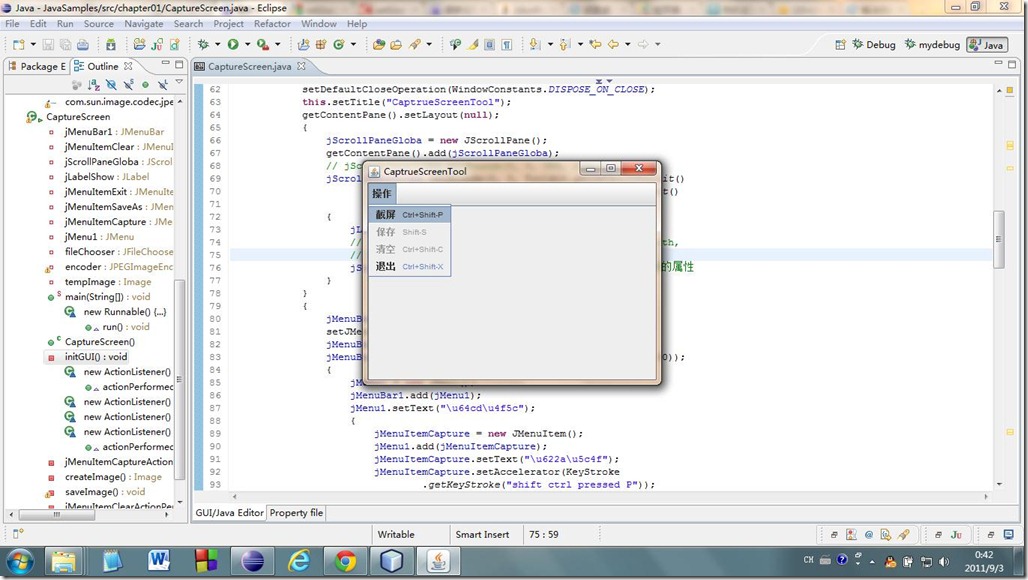The image size is (1028, 580).
Task: Open the Run button dropdown arrow
Action: [246, 44]
